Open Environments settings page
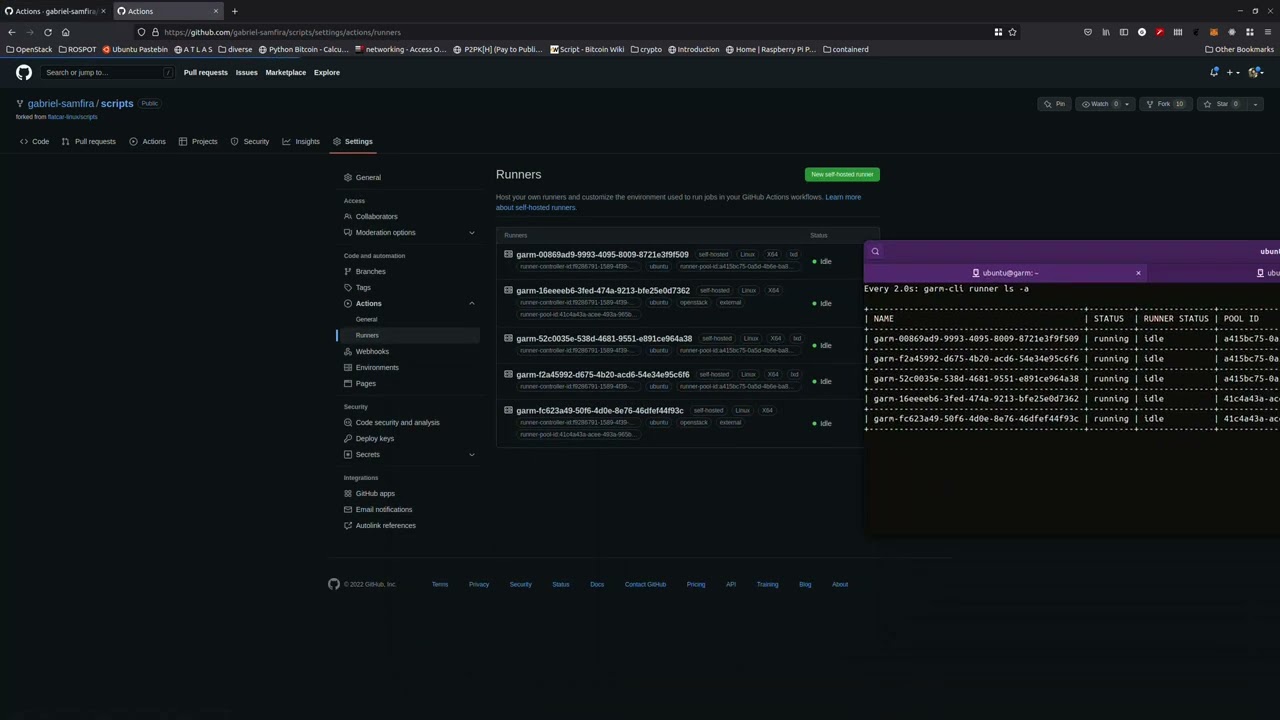 [377, 368]
